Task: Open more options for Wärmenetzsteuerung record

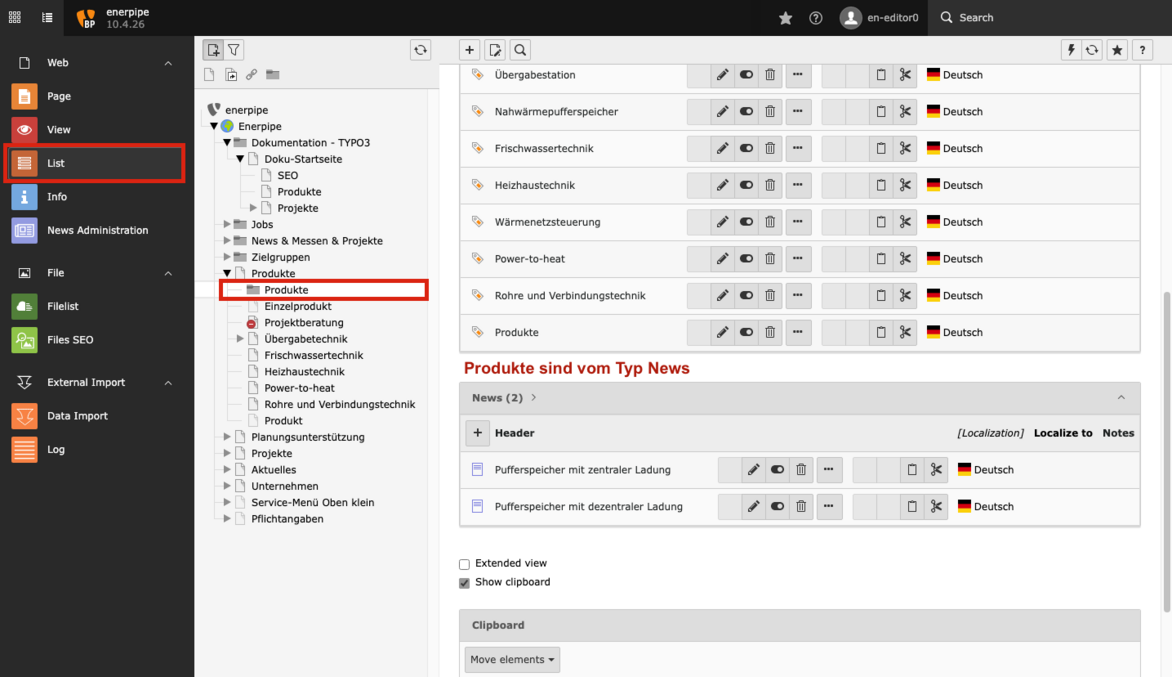Action: (798, 222)
